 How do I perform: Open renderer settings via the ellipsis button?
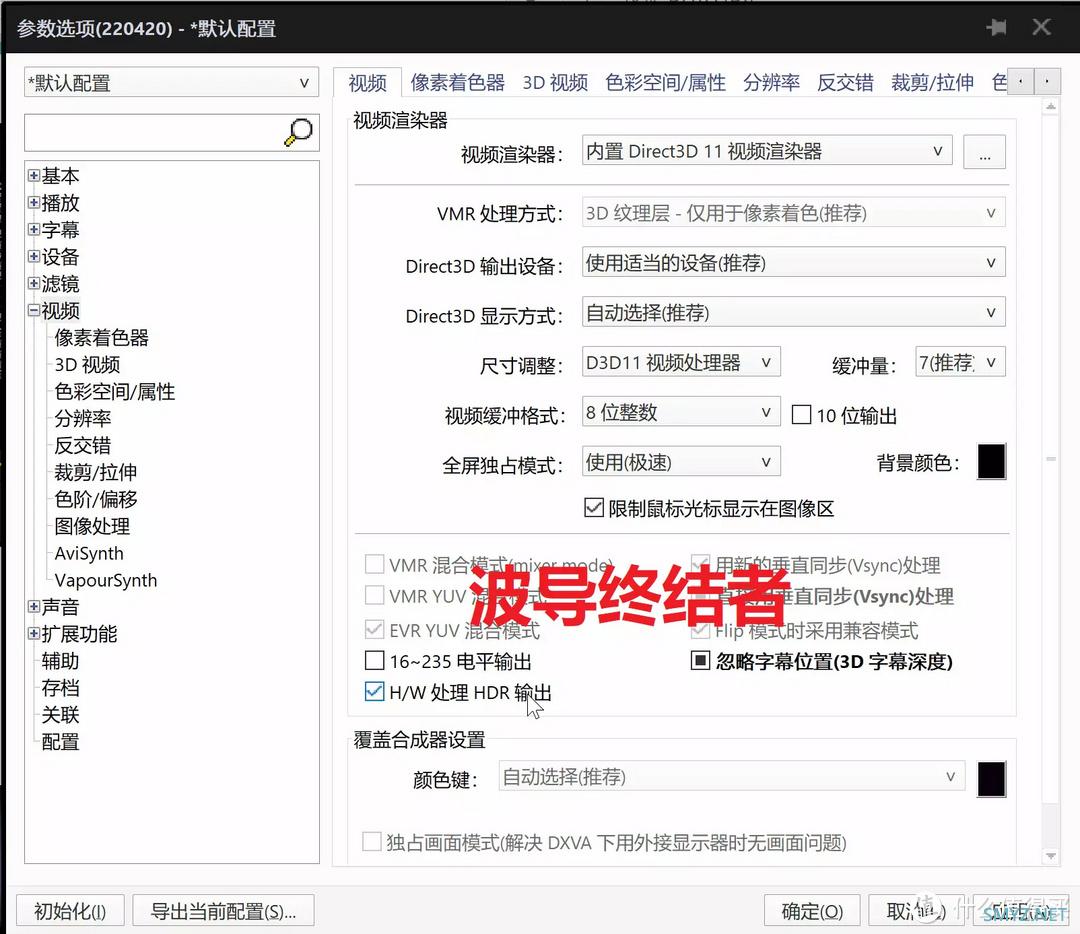click(x=984, y=152)
